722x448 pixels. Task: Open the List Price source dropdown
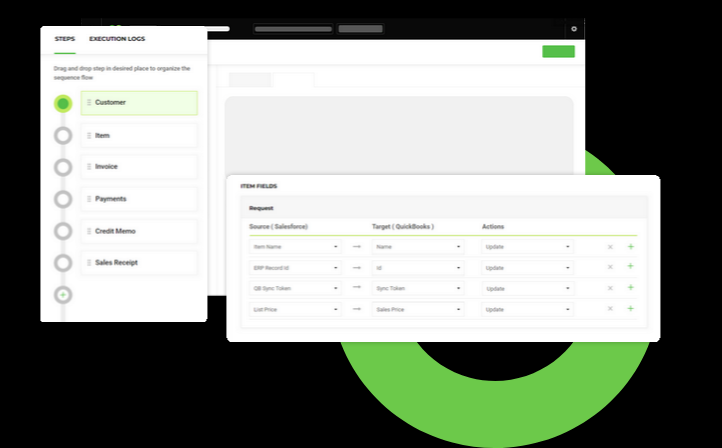[x=295, y=309]
